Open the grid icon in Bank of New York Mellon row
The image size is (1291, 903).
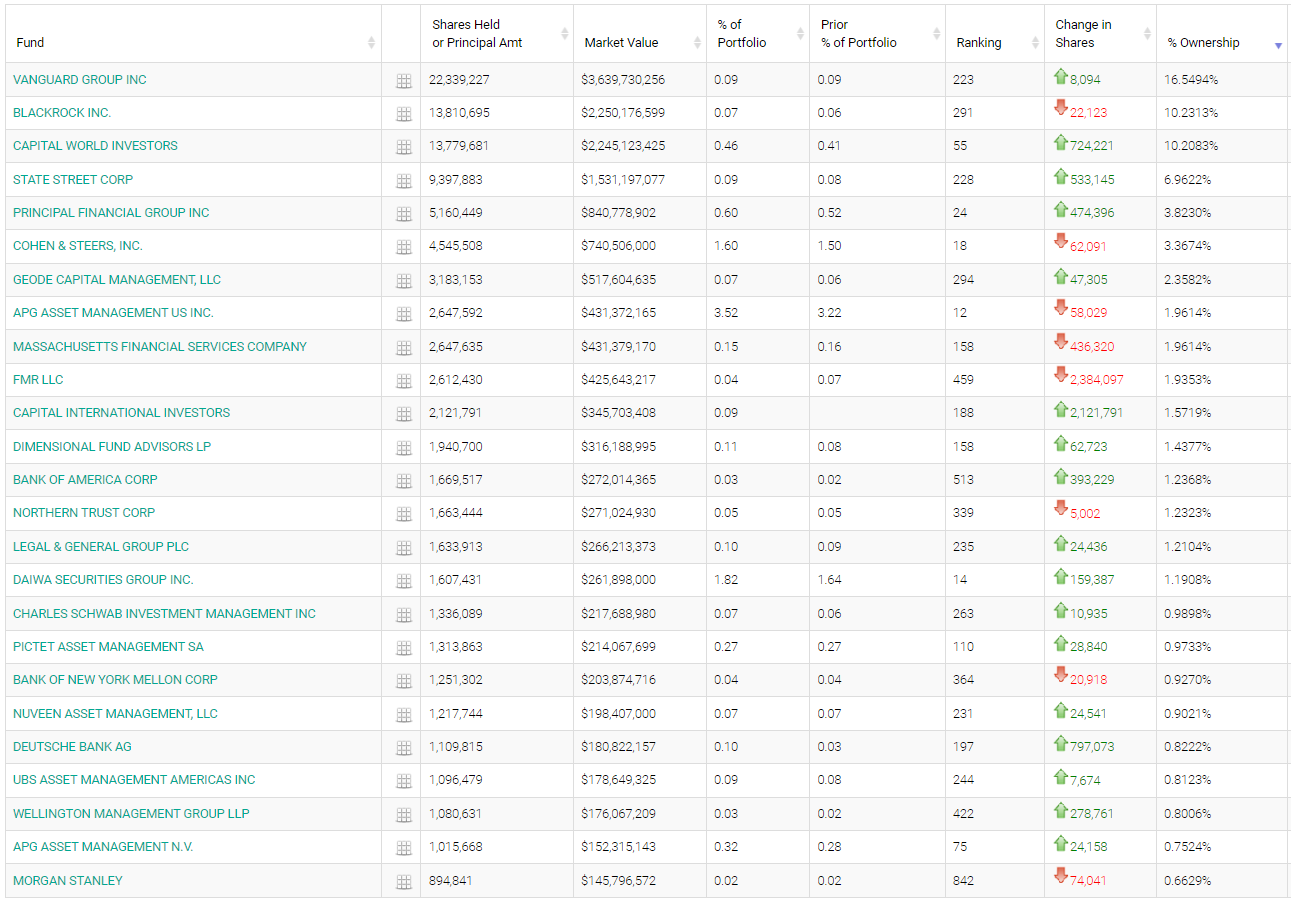click(404, 681)
